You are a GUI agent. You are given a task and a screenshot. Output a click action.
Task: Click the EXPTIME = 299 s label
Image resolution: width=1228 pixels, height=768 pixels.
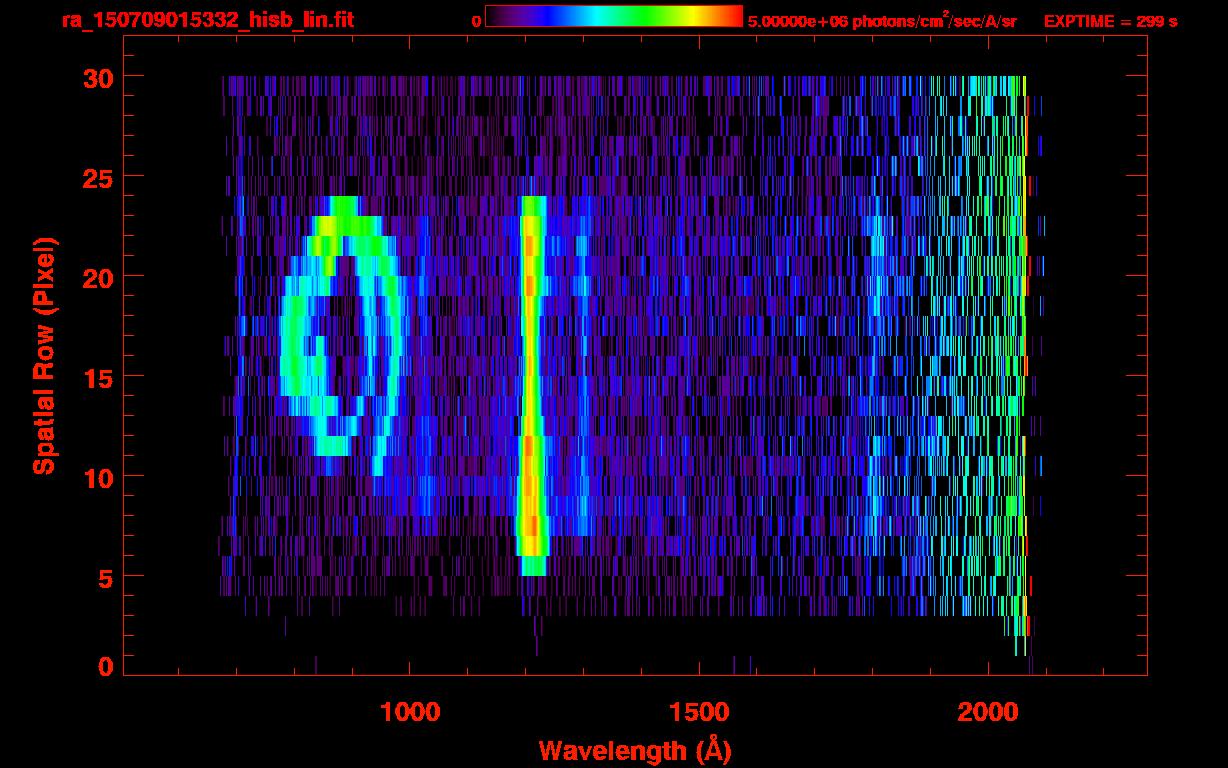[1110, 21]
